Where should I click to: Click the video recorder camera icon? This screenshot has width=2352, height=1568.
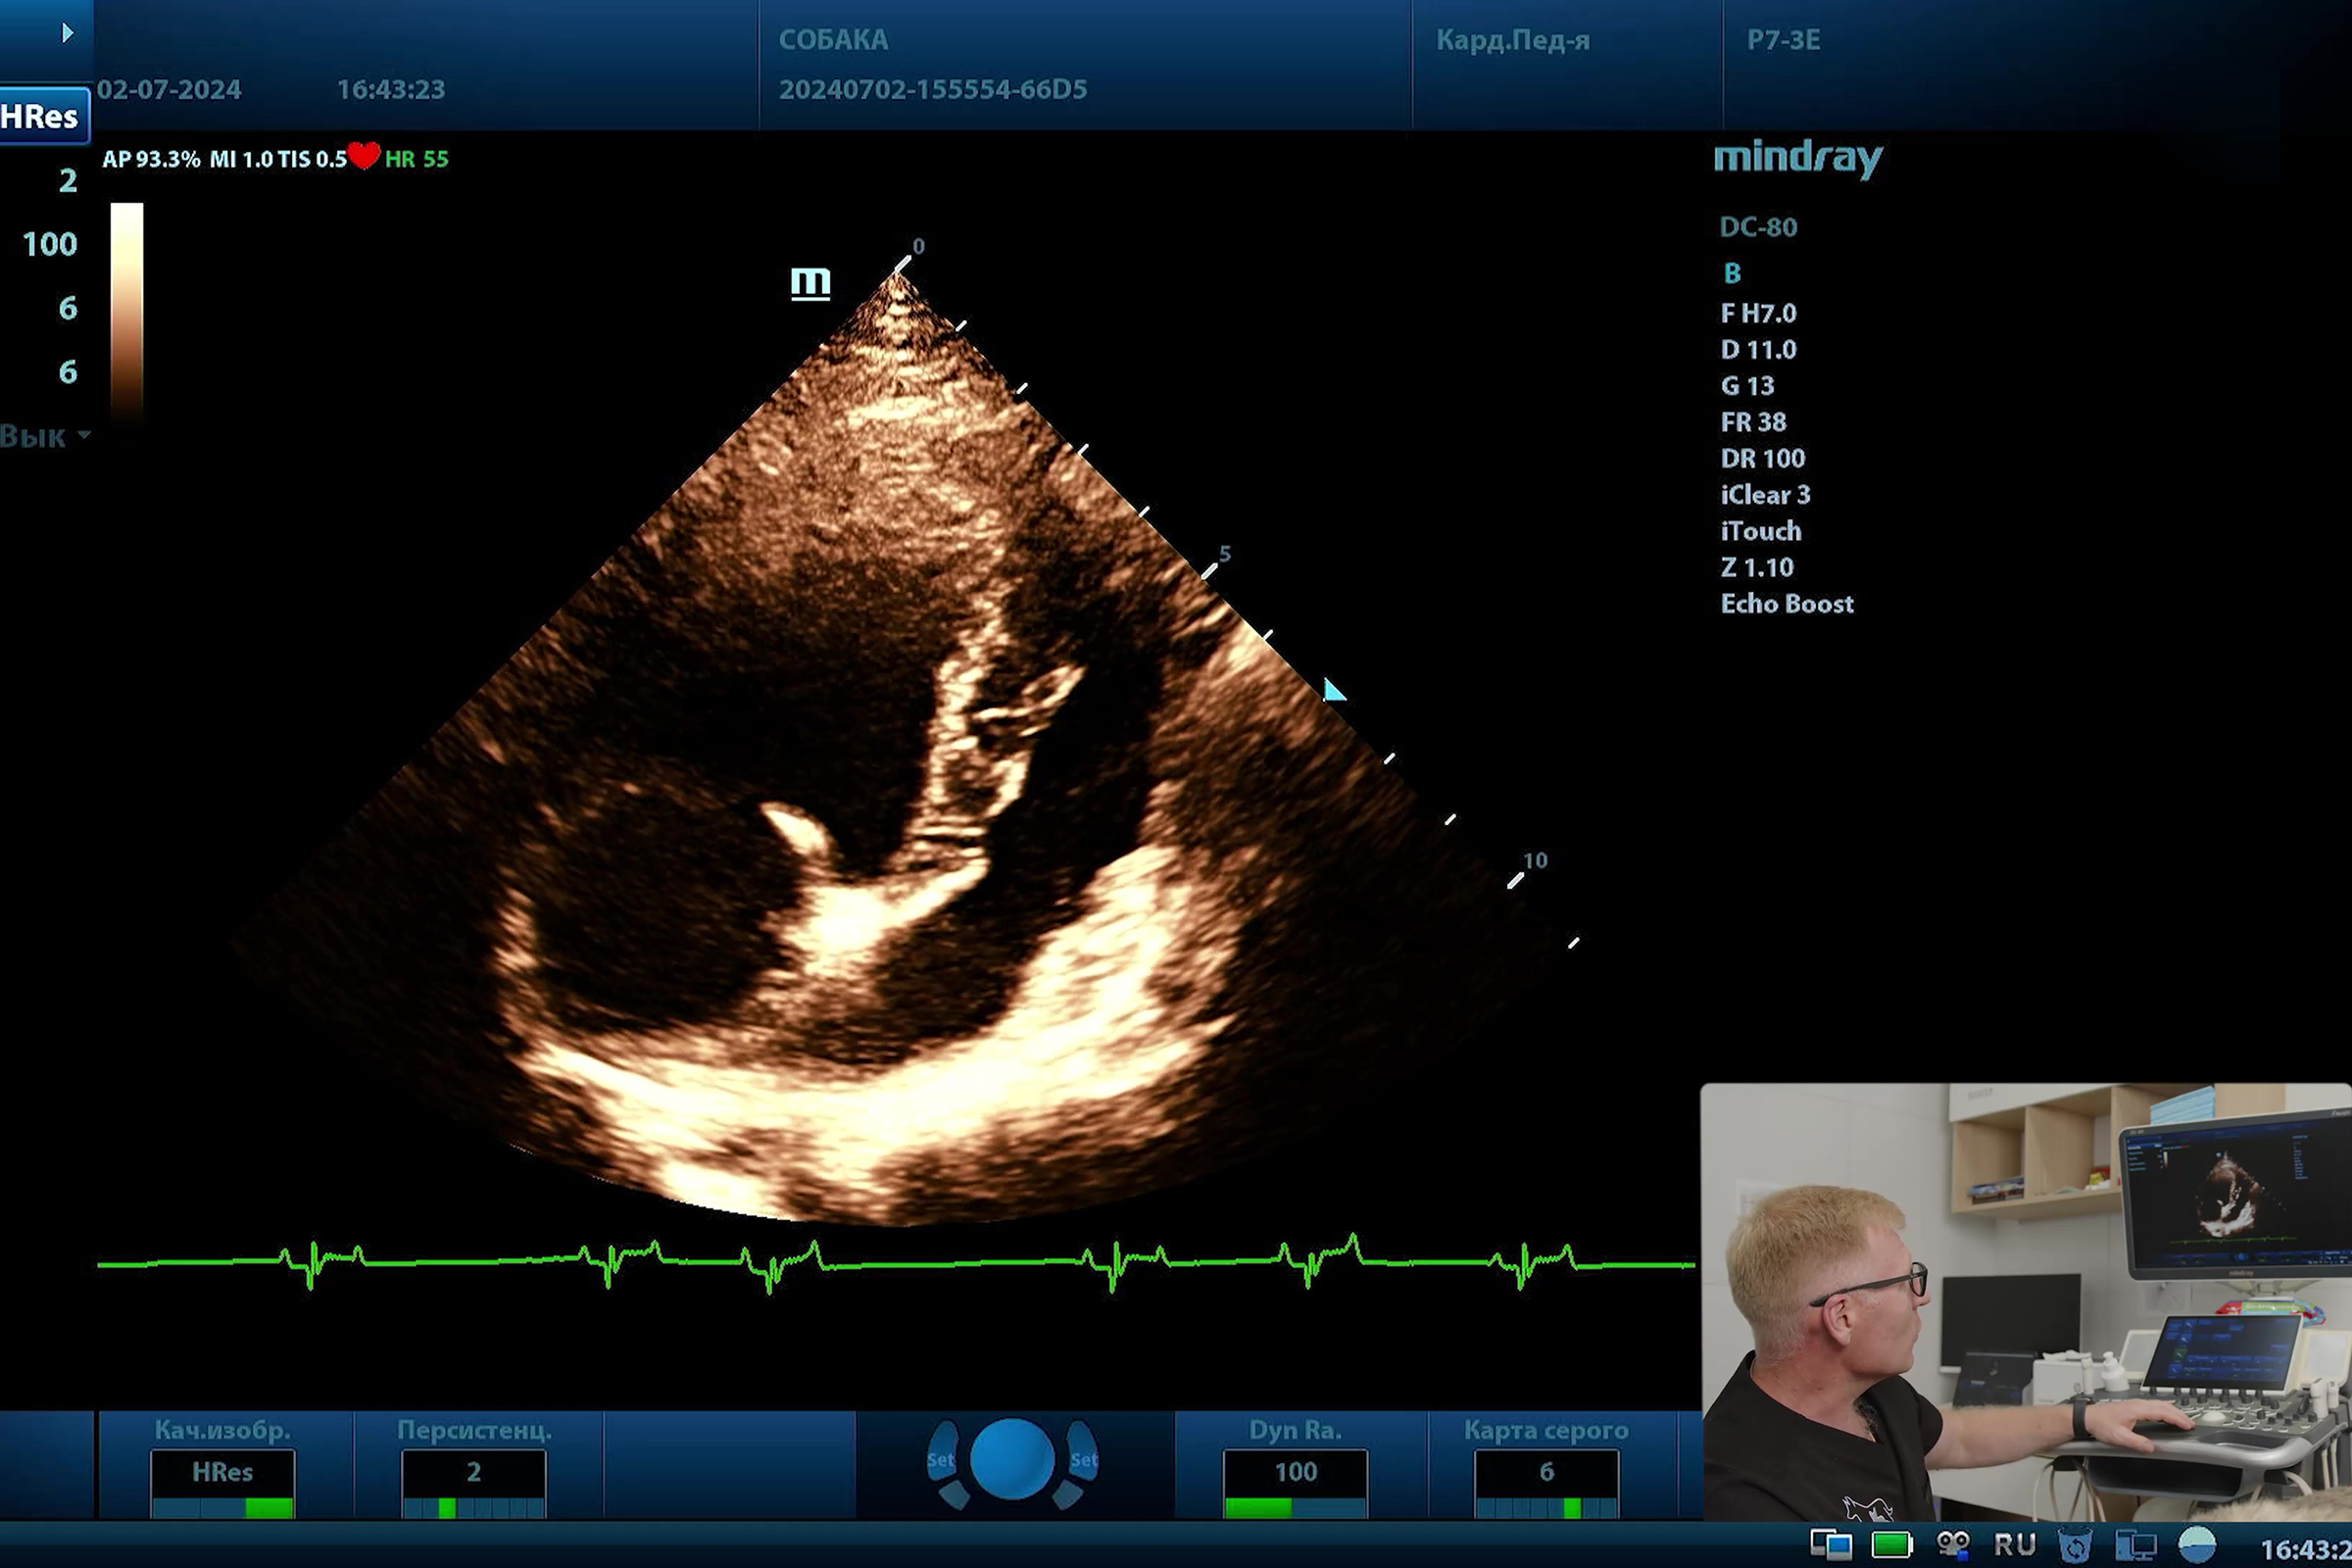pos(1953,1545)
